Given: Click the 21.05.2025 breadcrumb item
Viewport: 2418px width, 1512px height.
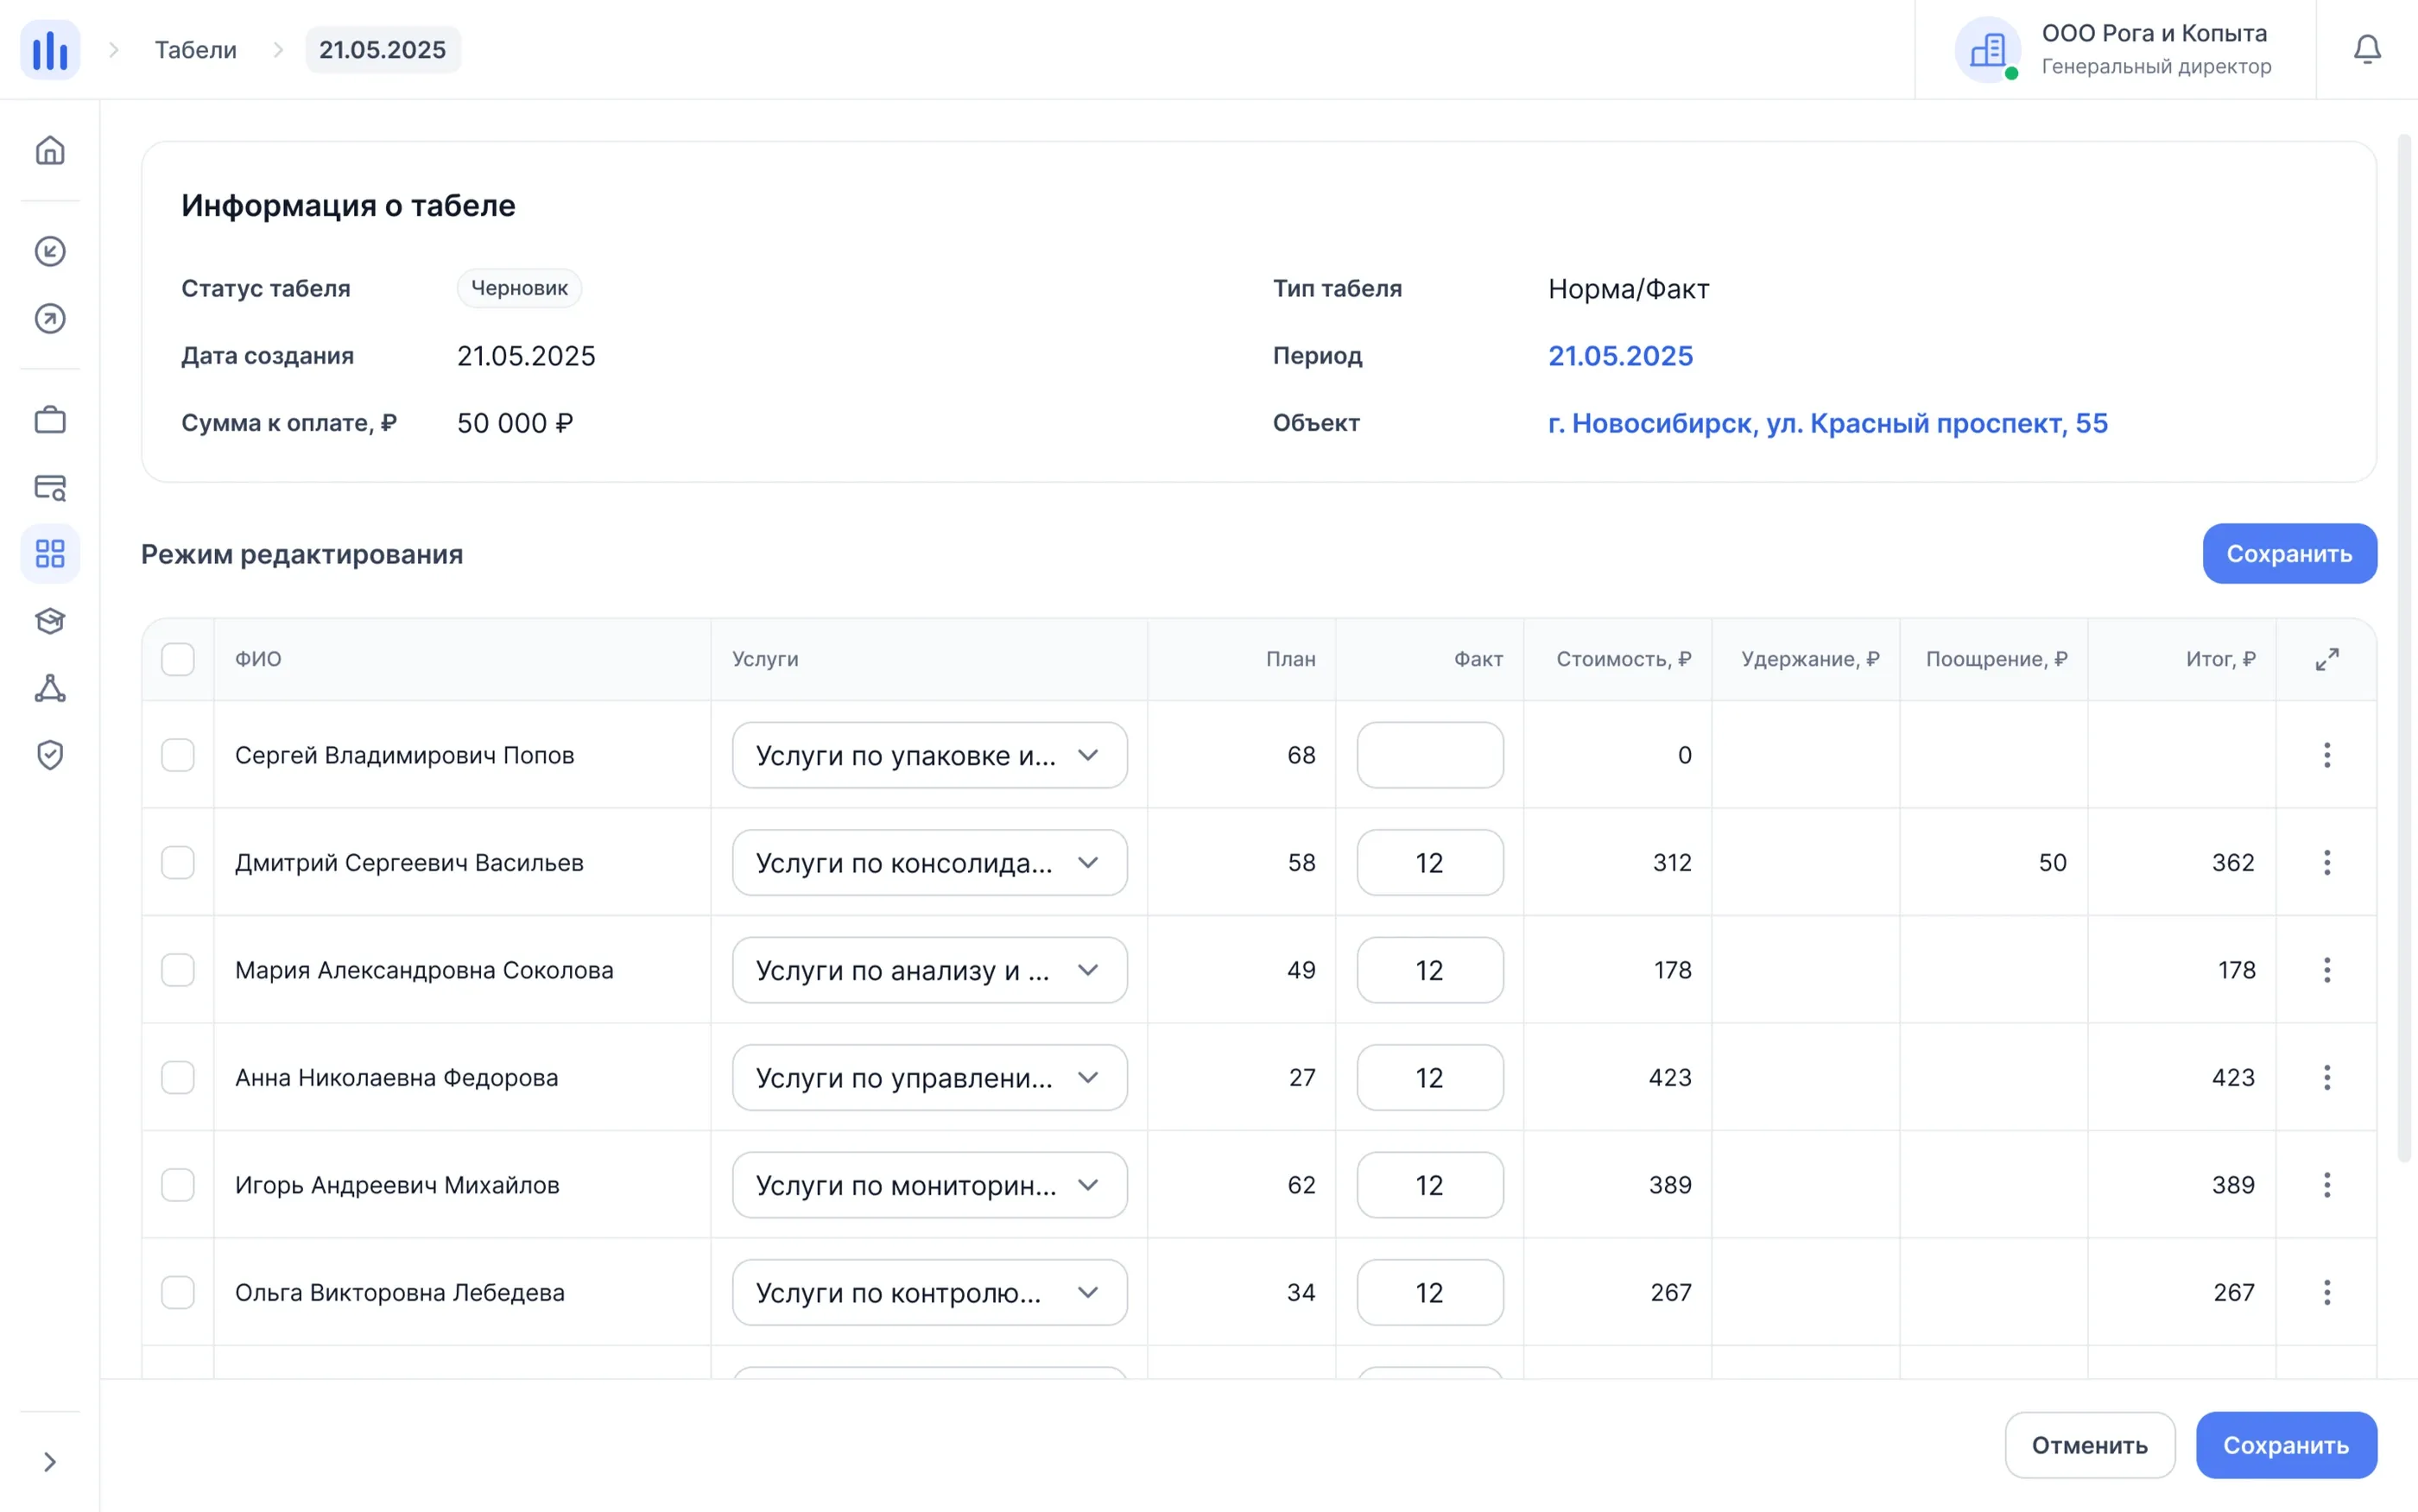Looking at the screenshot, I should click(x=383, y=50).
